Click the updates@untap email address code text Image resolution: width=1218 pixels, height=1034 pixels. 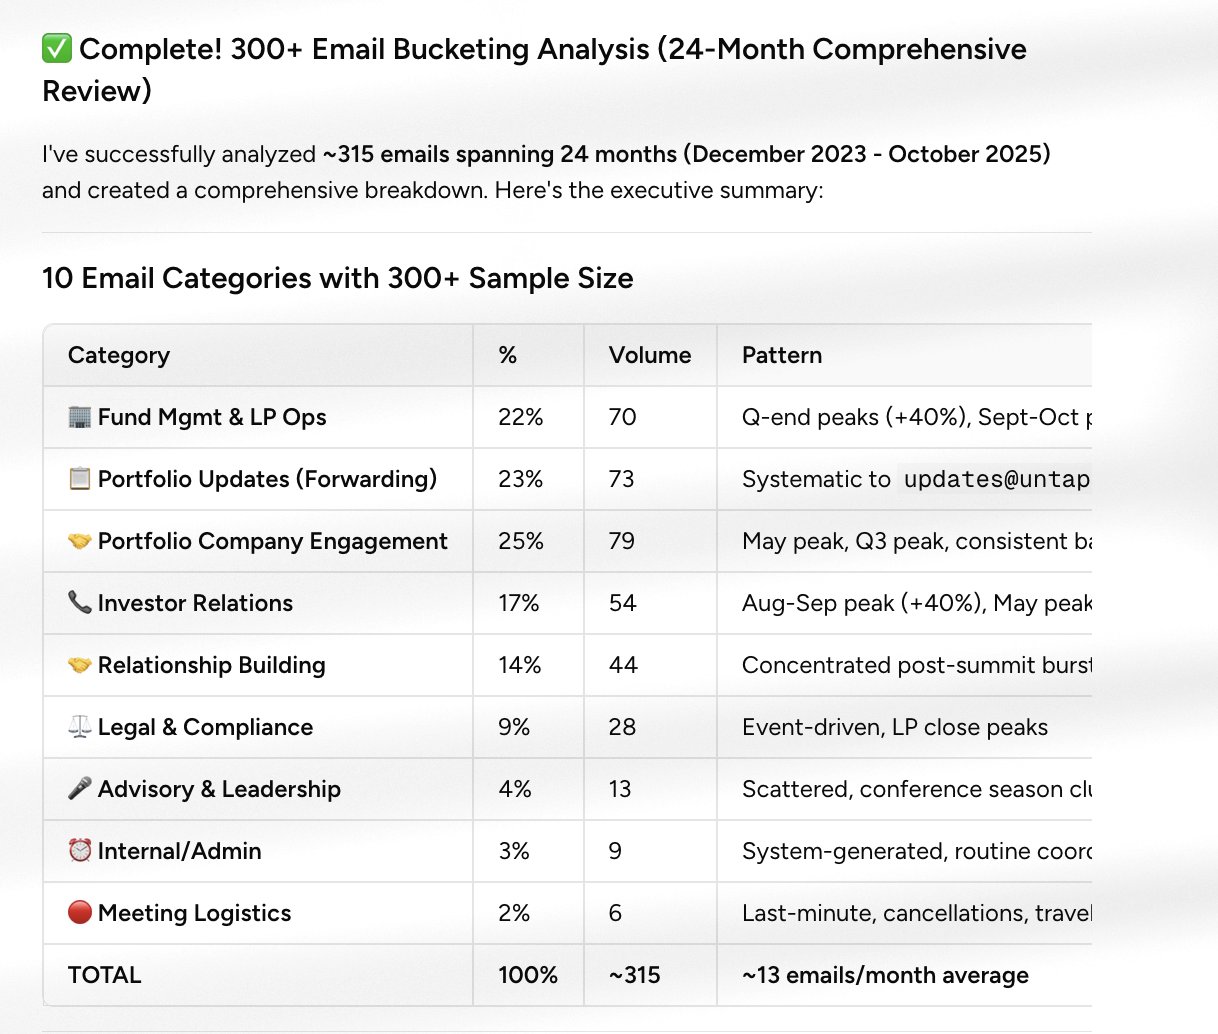(x=996, y=479)
